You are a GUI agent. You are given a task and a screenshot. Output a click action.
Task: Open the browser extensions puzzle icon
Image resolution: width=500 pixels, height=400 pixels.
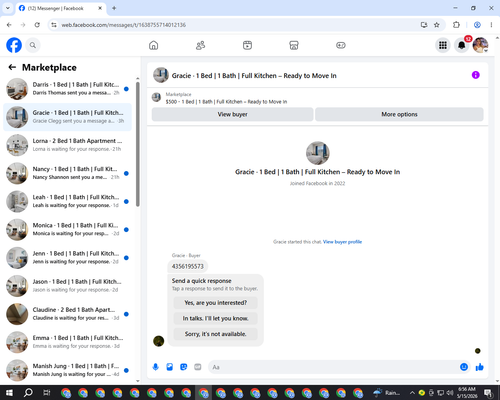pos(456,25)
